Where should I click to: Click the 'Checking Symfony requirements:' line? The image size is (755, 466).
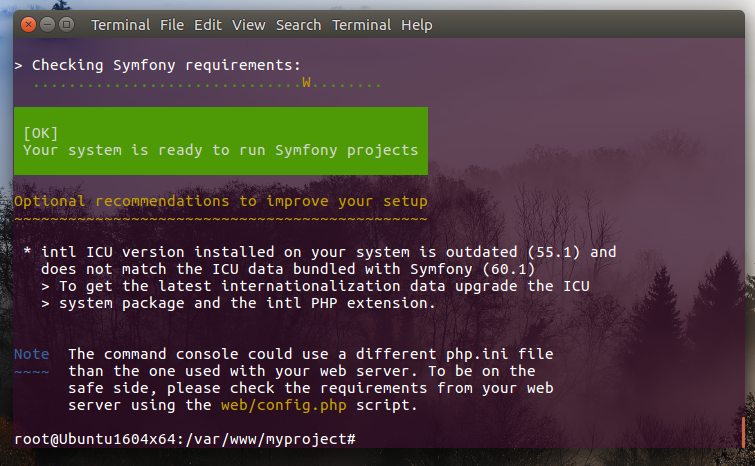tap(157, 65)
